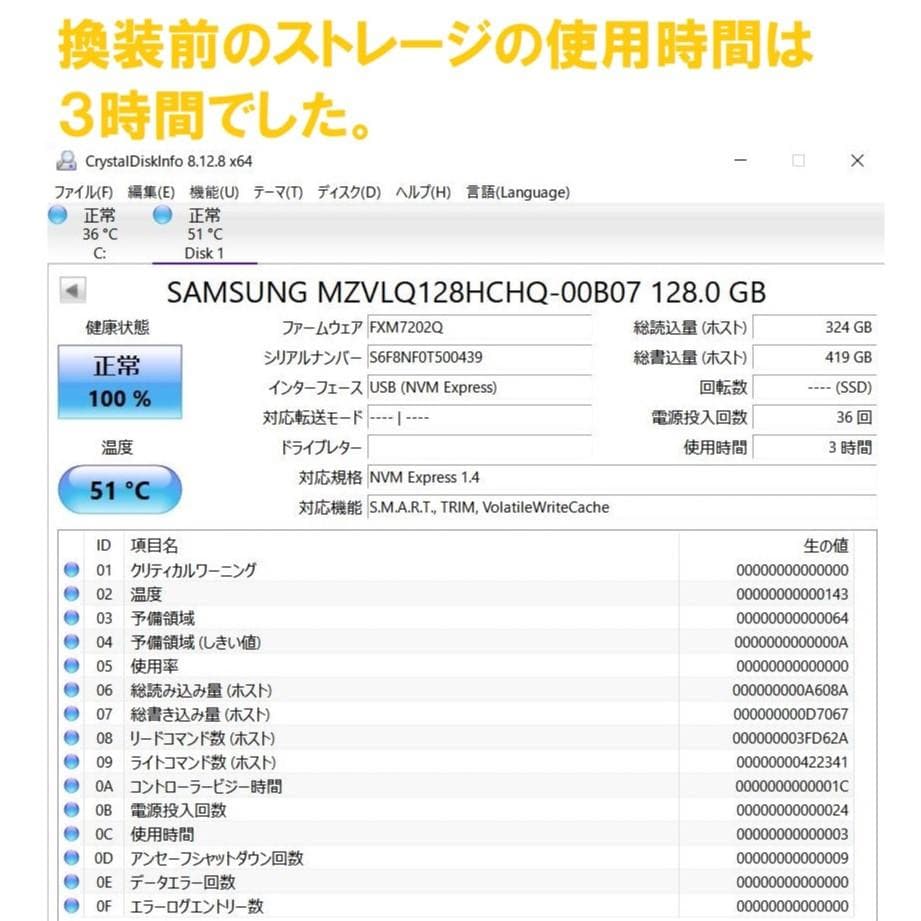Viewport: 921px width, 921px height.
Task: Click the 正常 100 % health status button
Action: click(120, 382)
